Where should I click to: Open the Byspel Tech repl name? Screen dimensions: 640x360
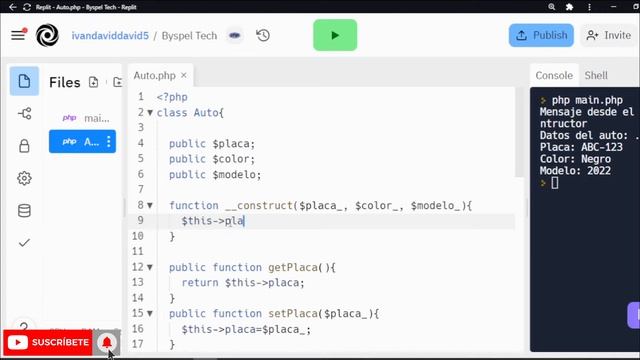pyautogui.click(x=189, y=36)
